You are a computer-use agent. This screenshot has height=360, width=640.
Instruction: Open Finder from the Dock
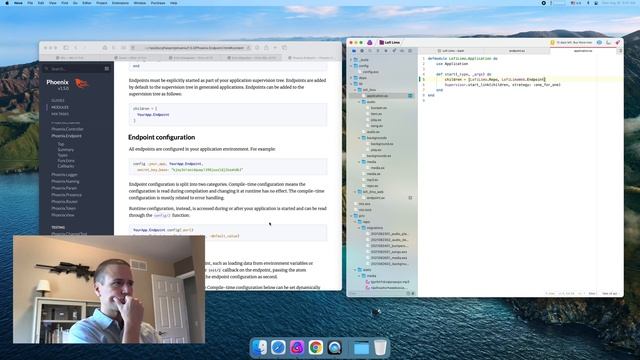point(260,348)
